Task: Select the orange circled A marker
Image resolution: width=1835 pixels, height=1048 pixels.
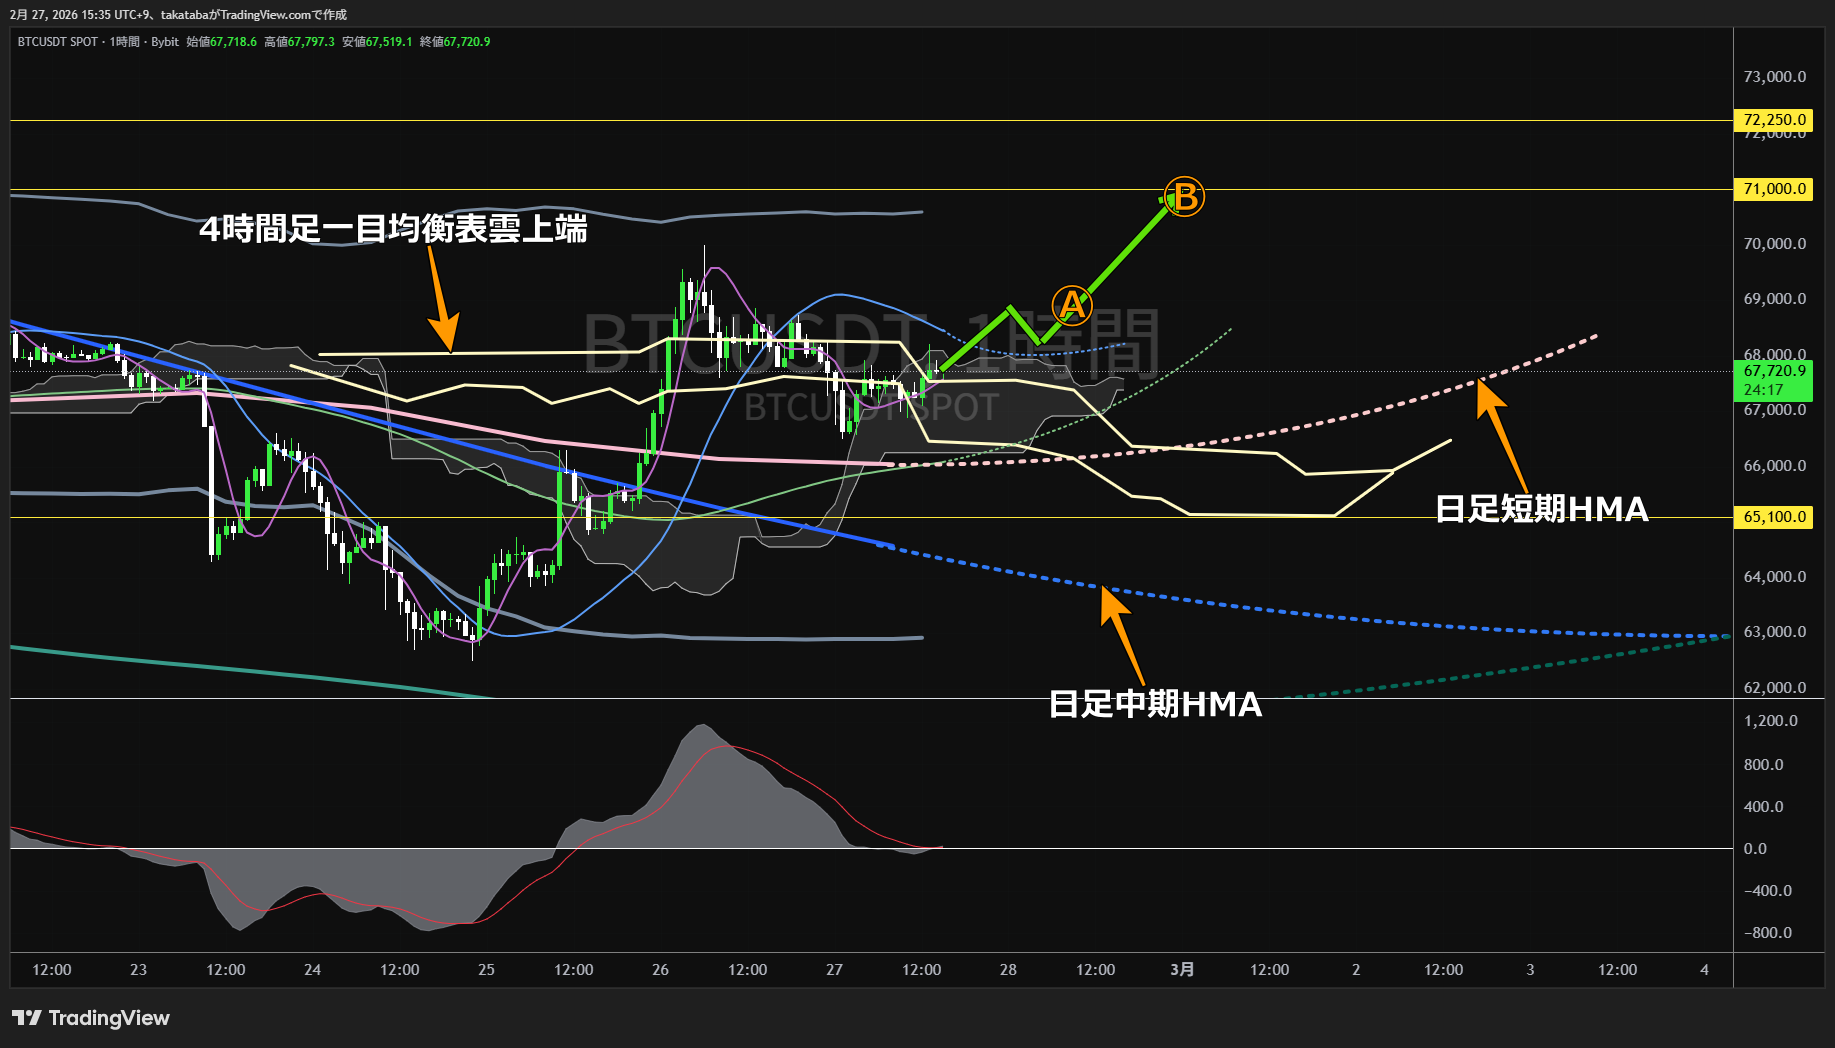Action: pos(1071,305)
